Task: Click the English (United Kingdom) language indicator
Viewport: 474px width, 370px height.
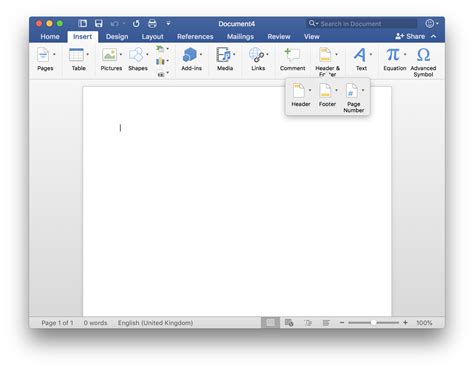Action: coord(155,323)
